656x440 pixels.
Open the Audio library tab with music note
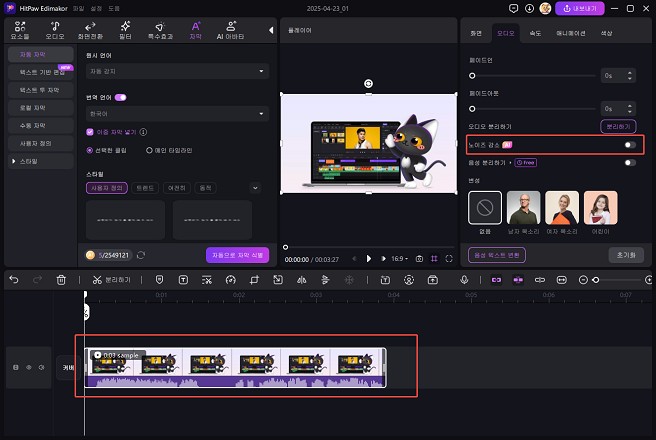[x=55, y=30]
